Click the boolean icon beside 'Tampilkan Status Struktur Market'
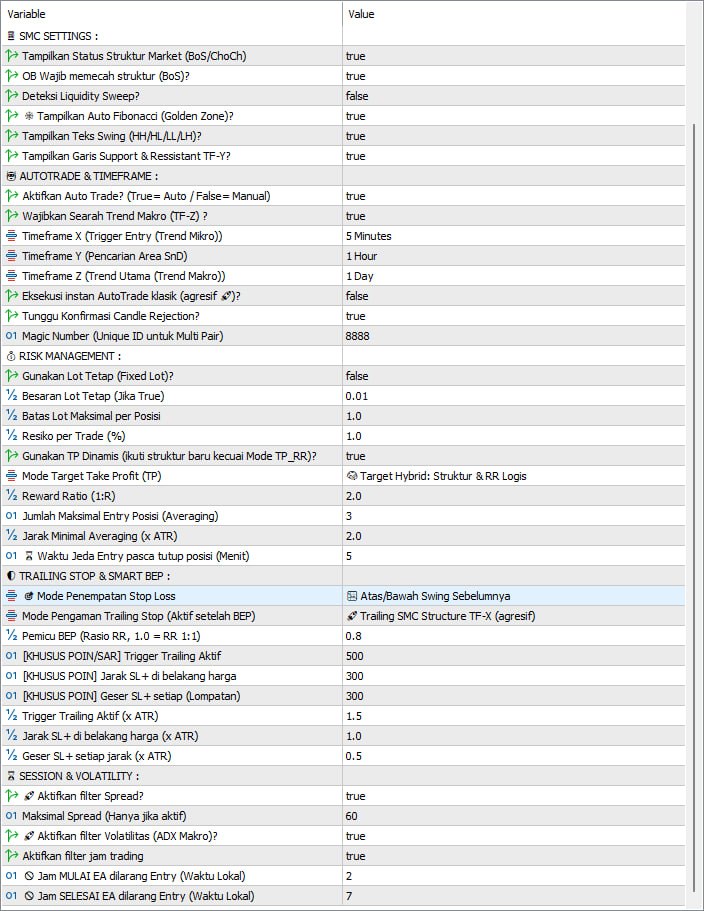Screen dimensions: 704x911 (12, 56)
